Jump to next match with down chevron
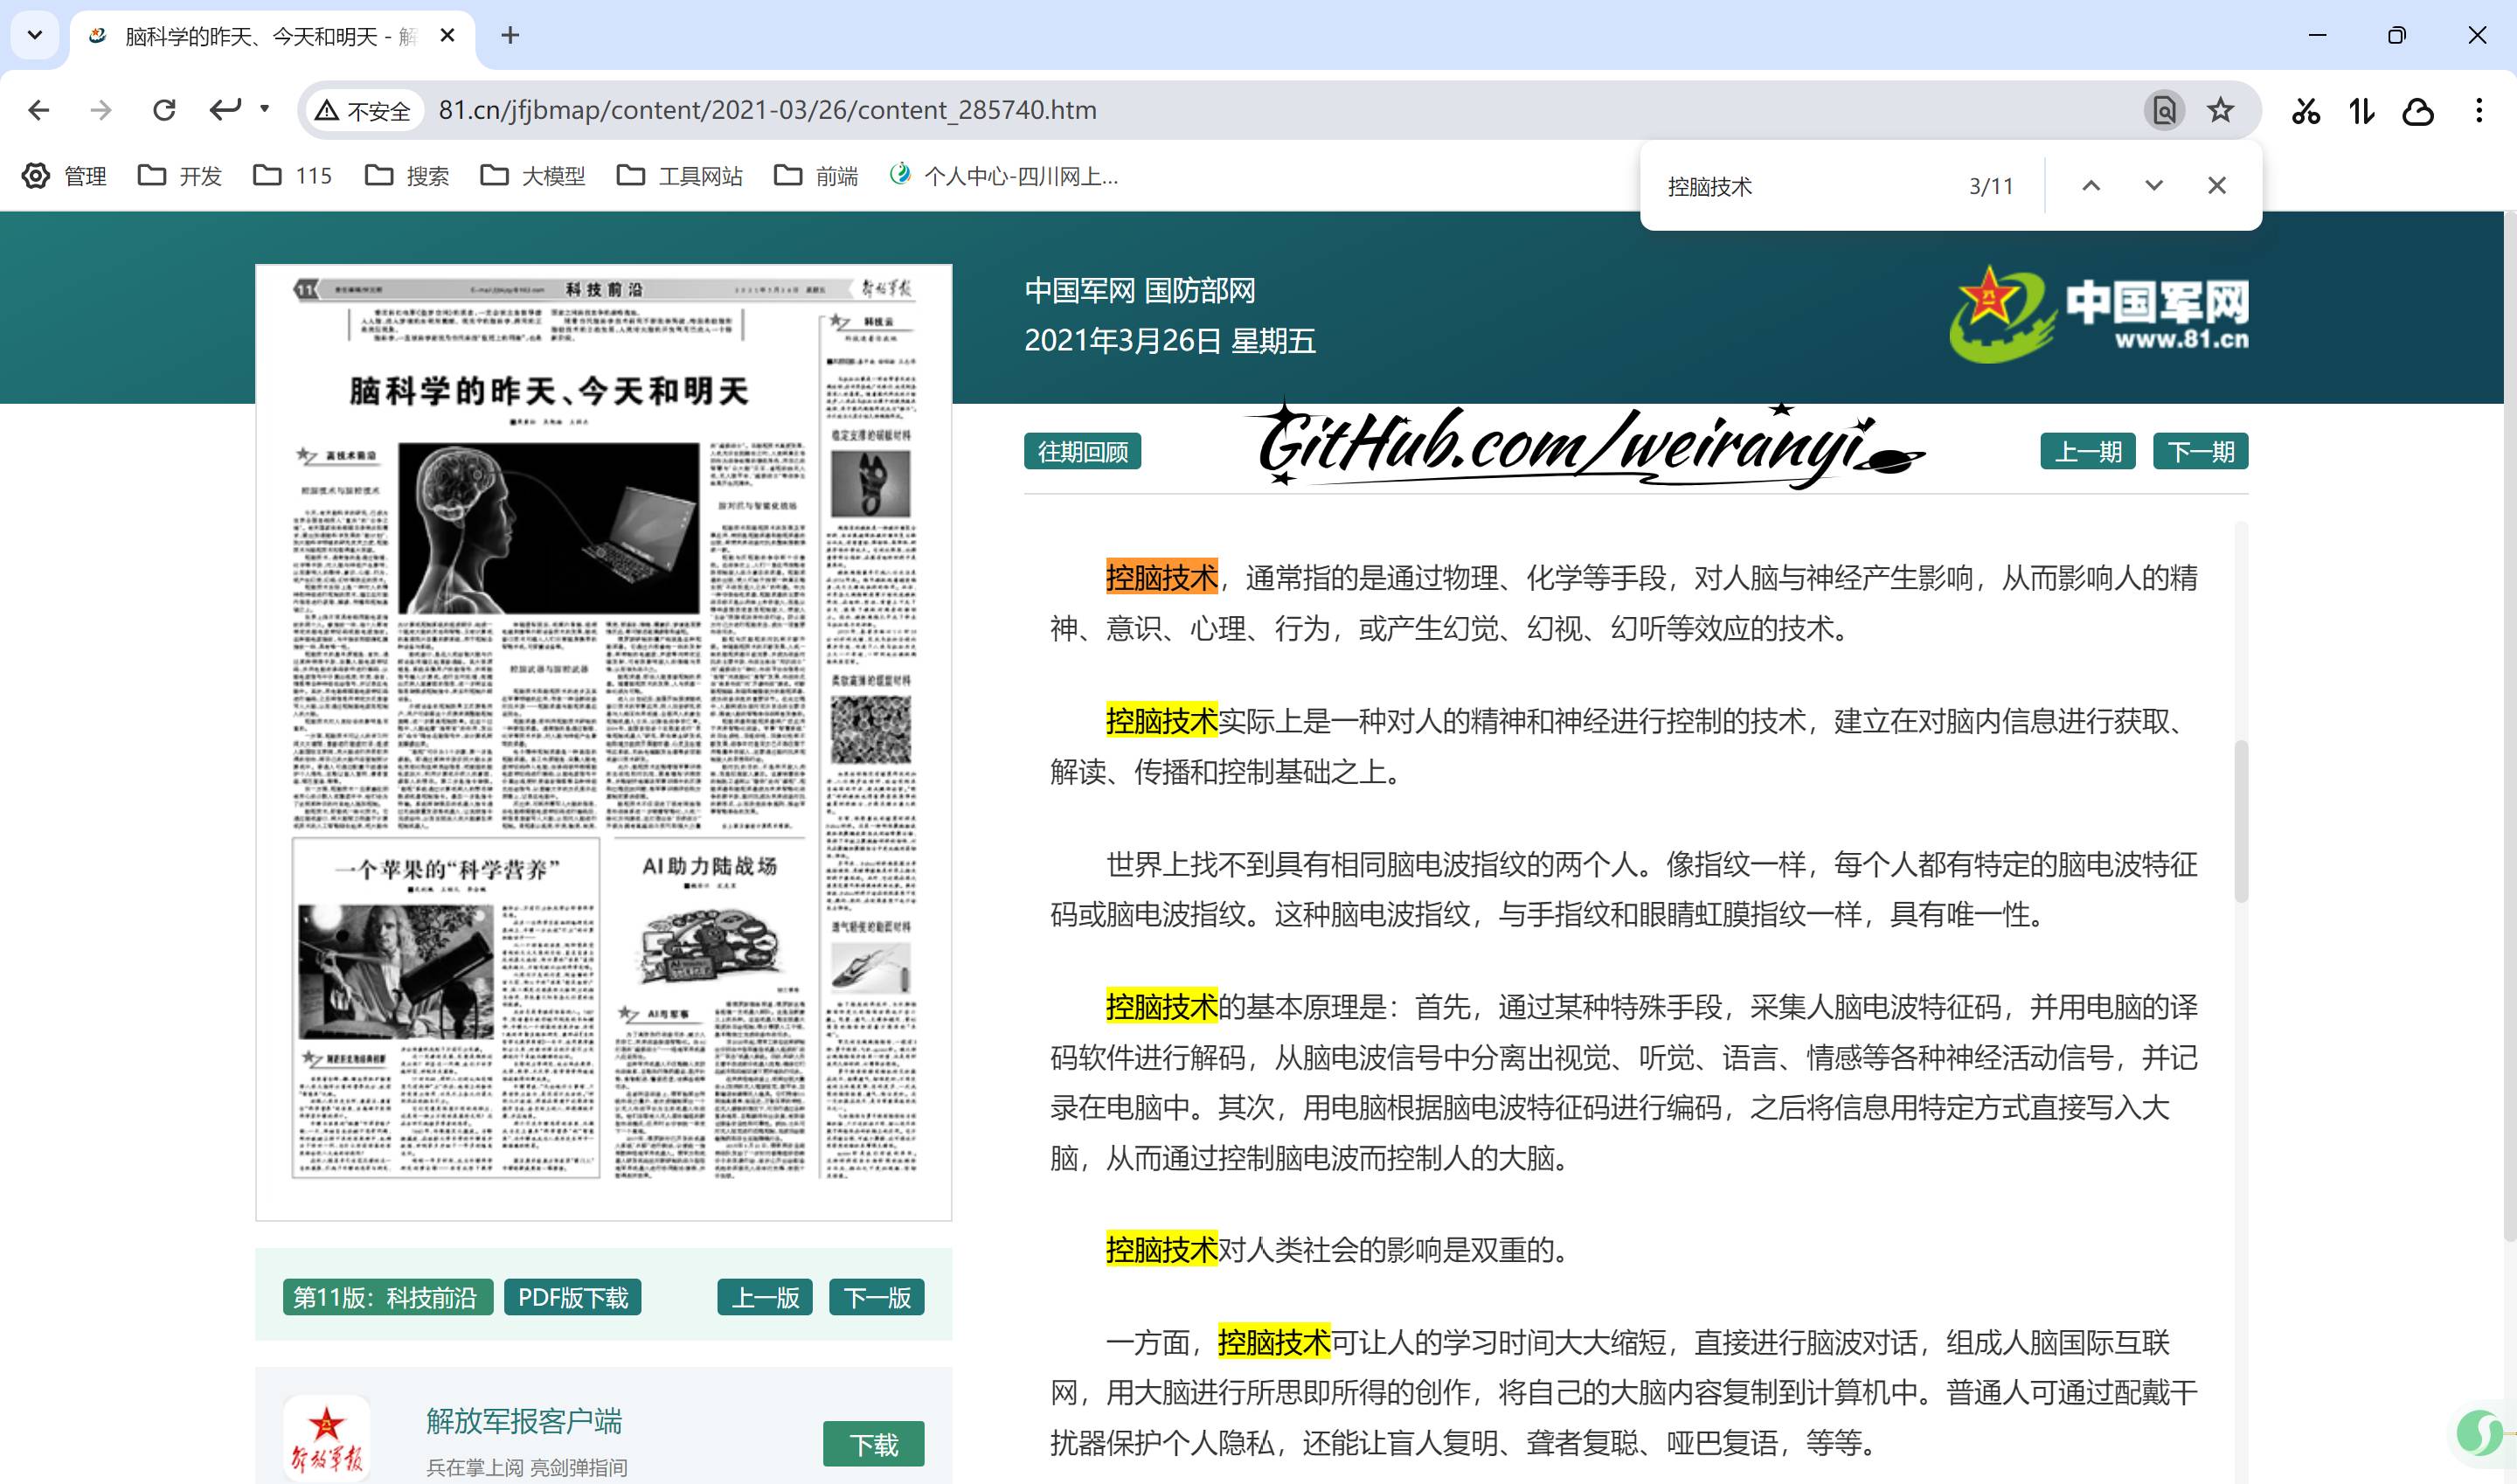This screenshot has height=1484, width=2517. pos(2153,185)
